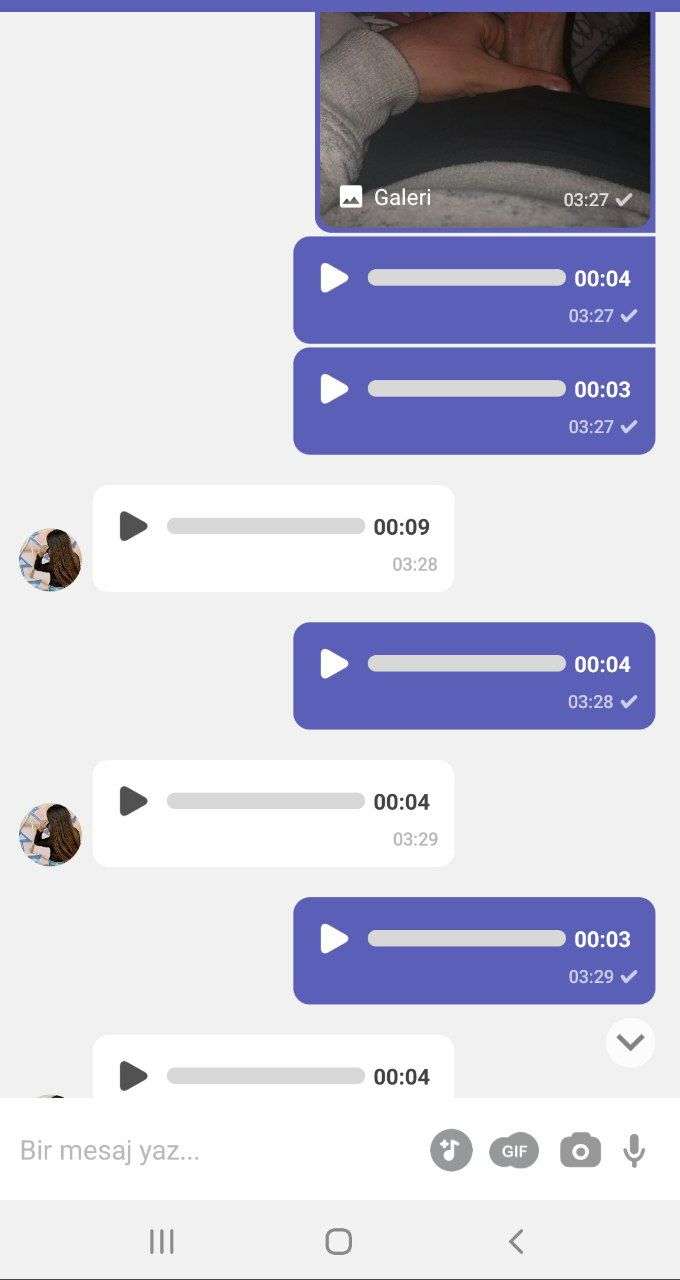
Task: Play the sent 00:03 voice message at 03:29
Action: pos(334,939)
